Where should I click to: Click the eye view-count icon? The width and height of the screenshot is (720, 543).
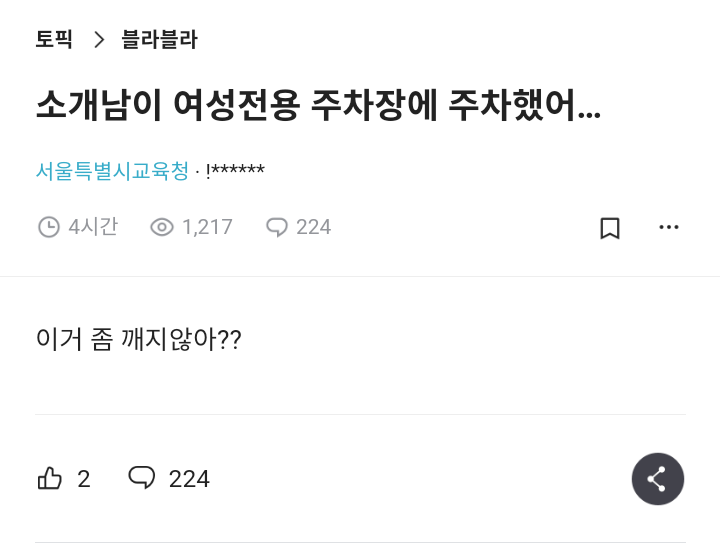click(162, 228)
